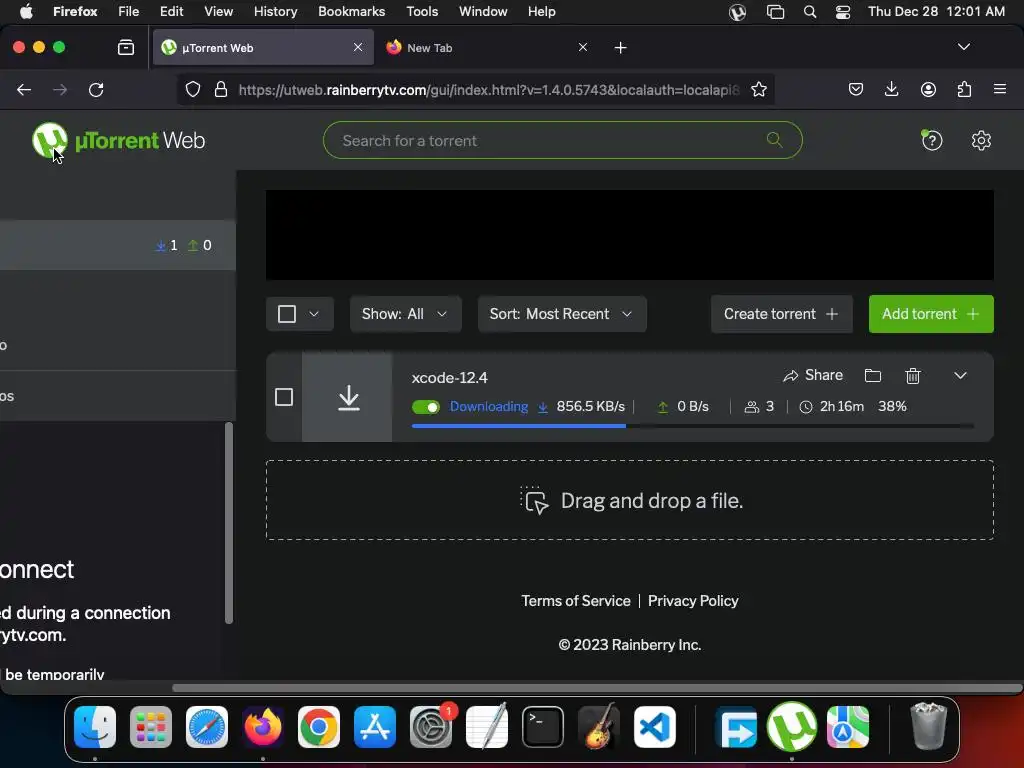
Task: Click the green Add torrent button
Action: (931, 314)
